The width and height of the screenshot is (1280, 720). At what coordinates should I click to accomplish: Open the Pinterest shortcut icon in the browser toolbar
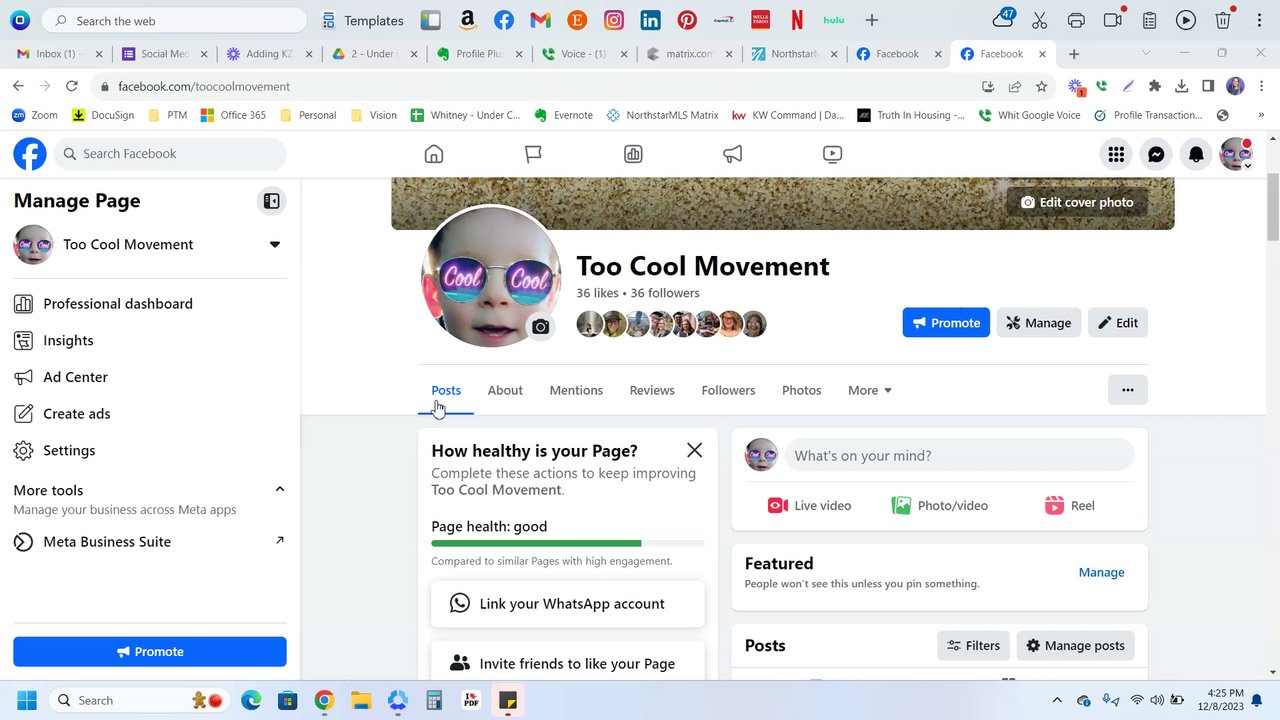click(687, 20)
